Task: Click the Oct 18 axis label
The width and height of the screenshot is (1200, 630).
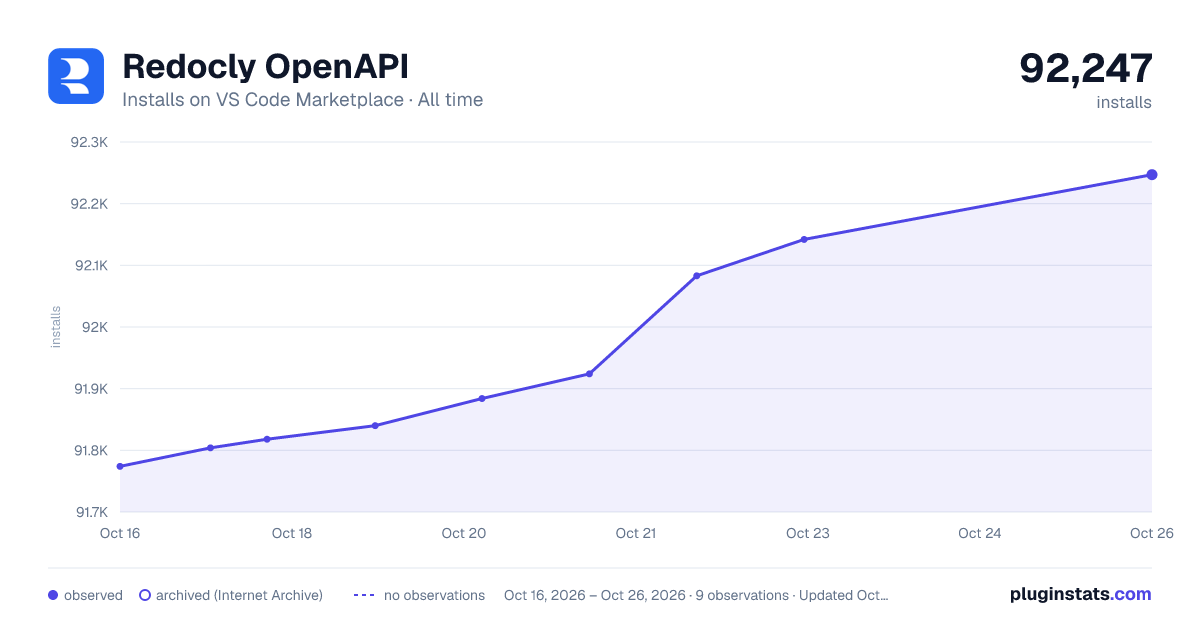Action: [x=292, y=533]
